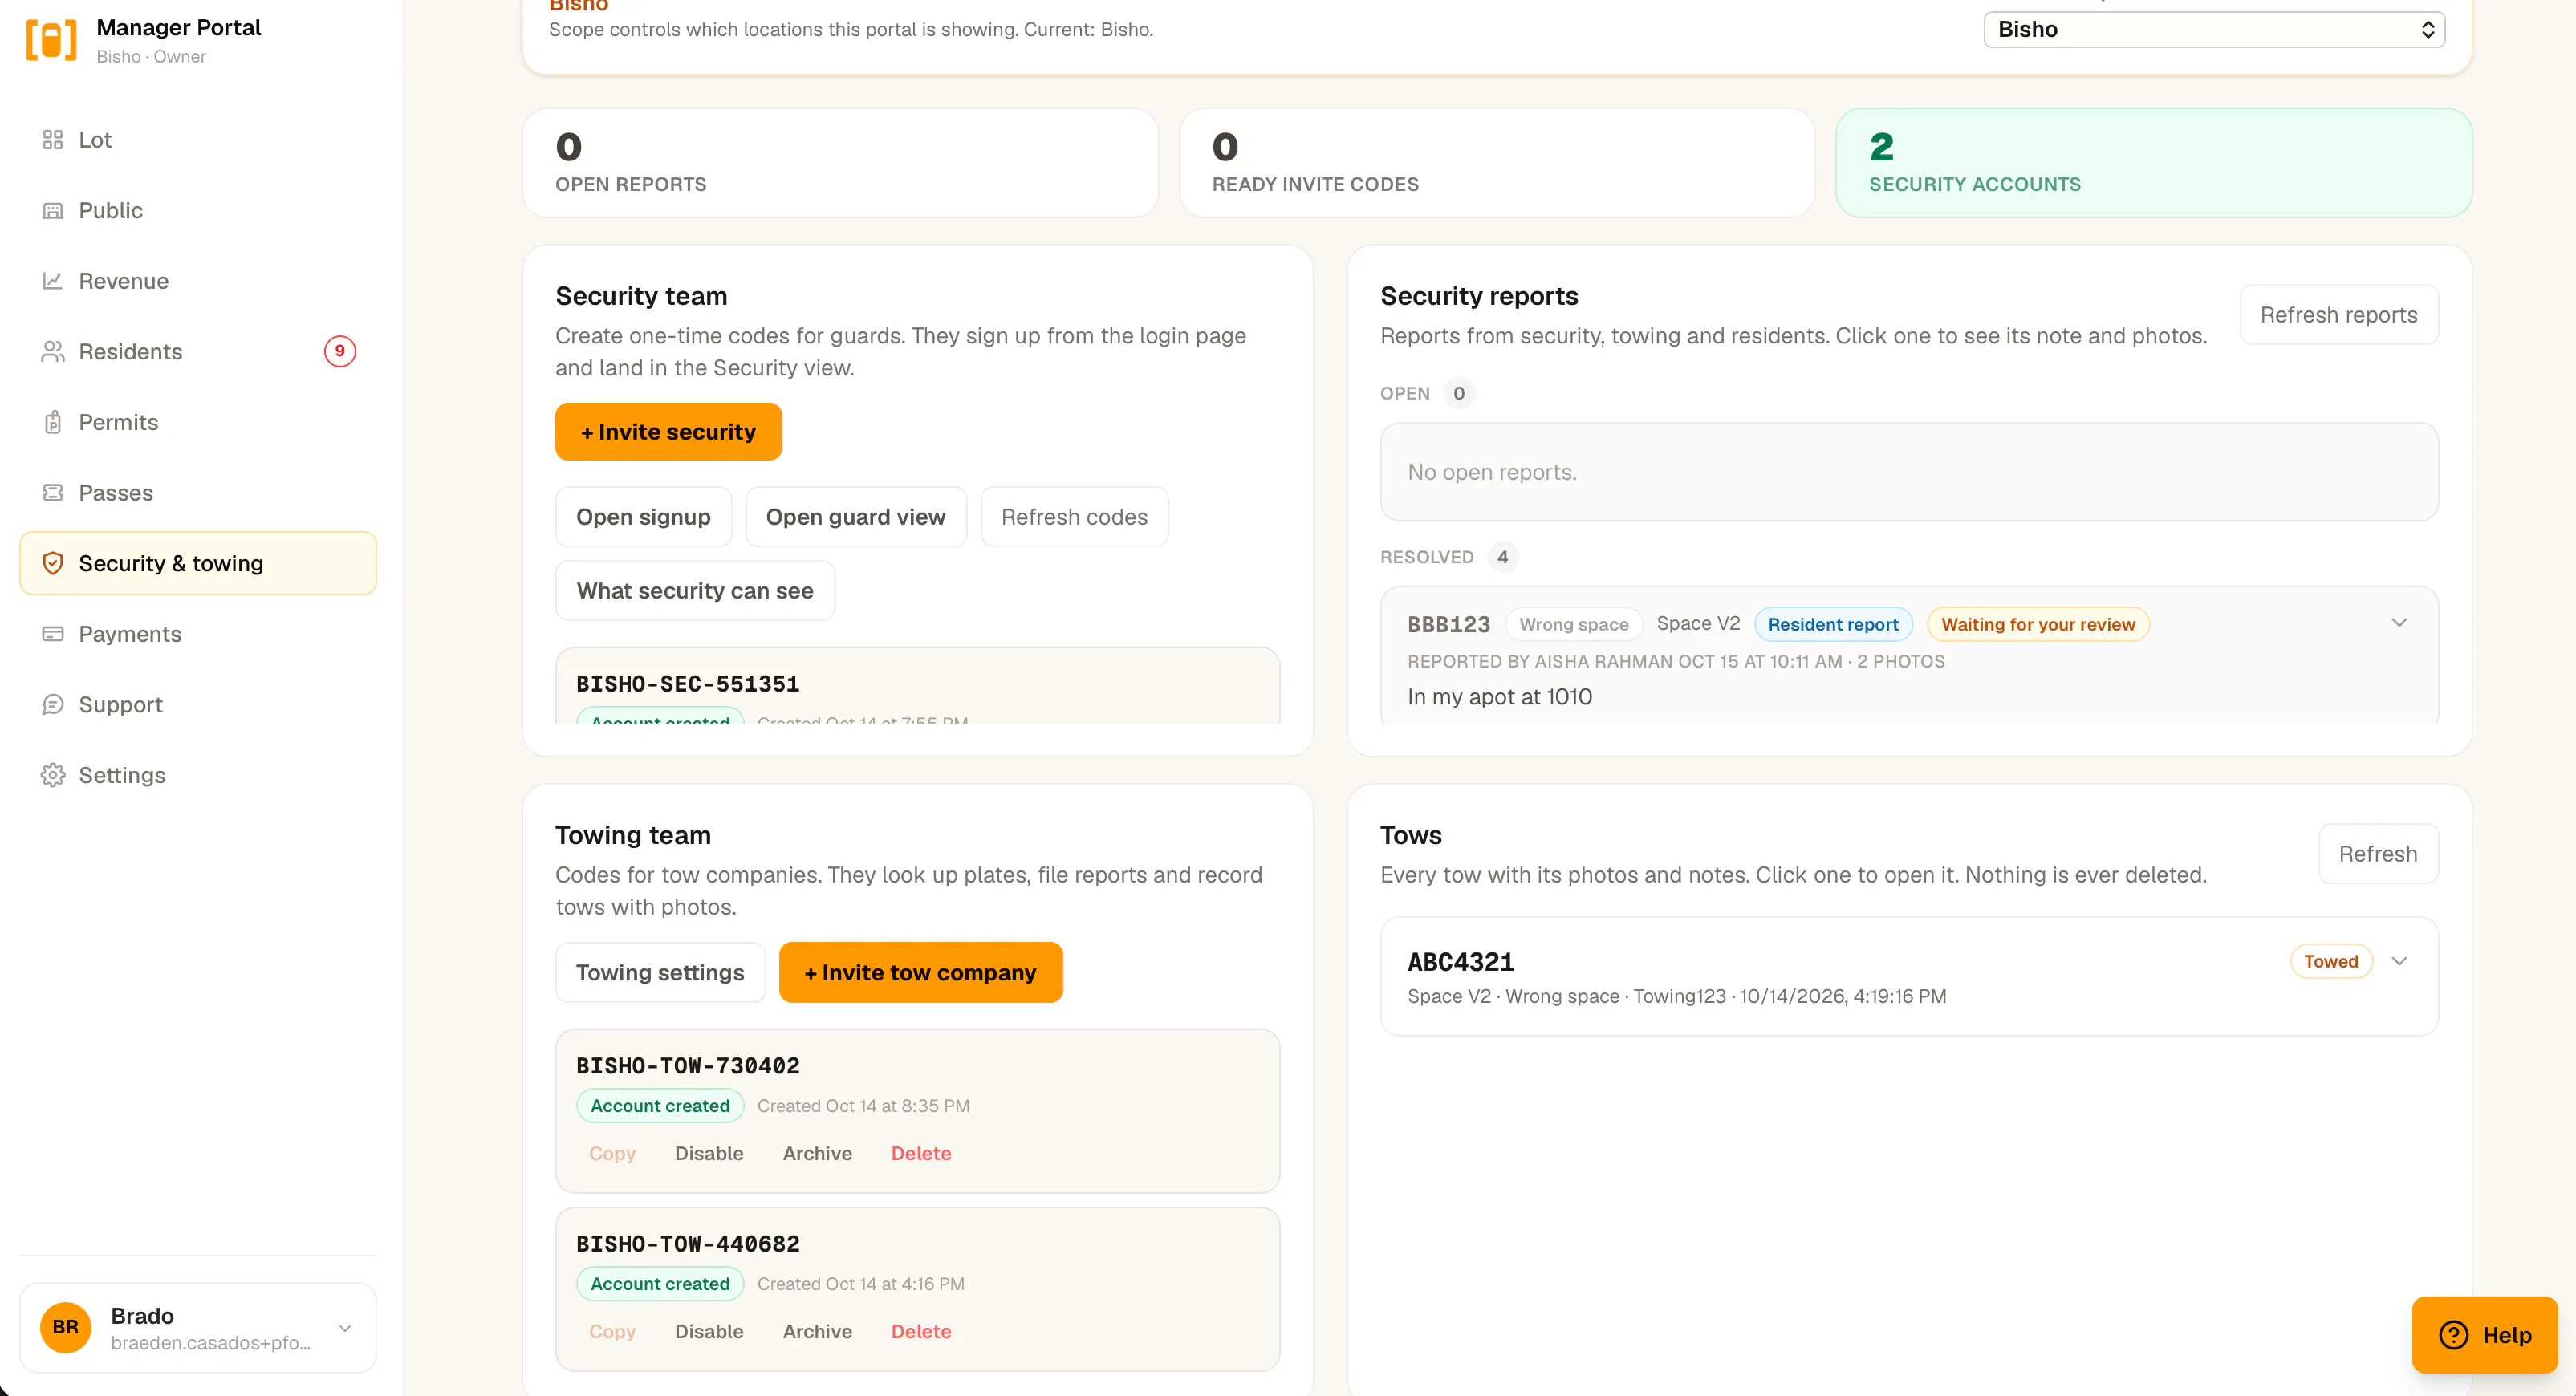Click the Resolved count badge showing 4

1502,557
